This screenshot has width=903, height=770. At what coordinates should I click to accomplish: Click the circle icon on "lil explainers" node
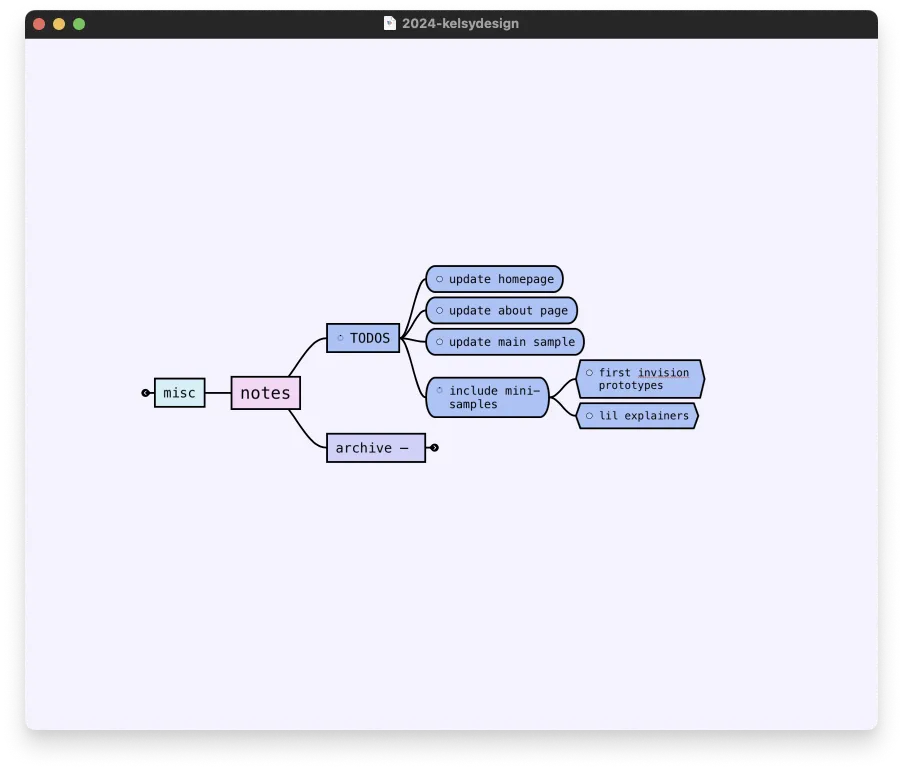click(x=588, y=415)
